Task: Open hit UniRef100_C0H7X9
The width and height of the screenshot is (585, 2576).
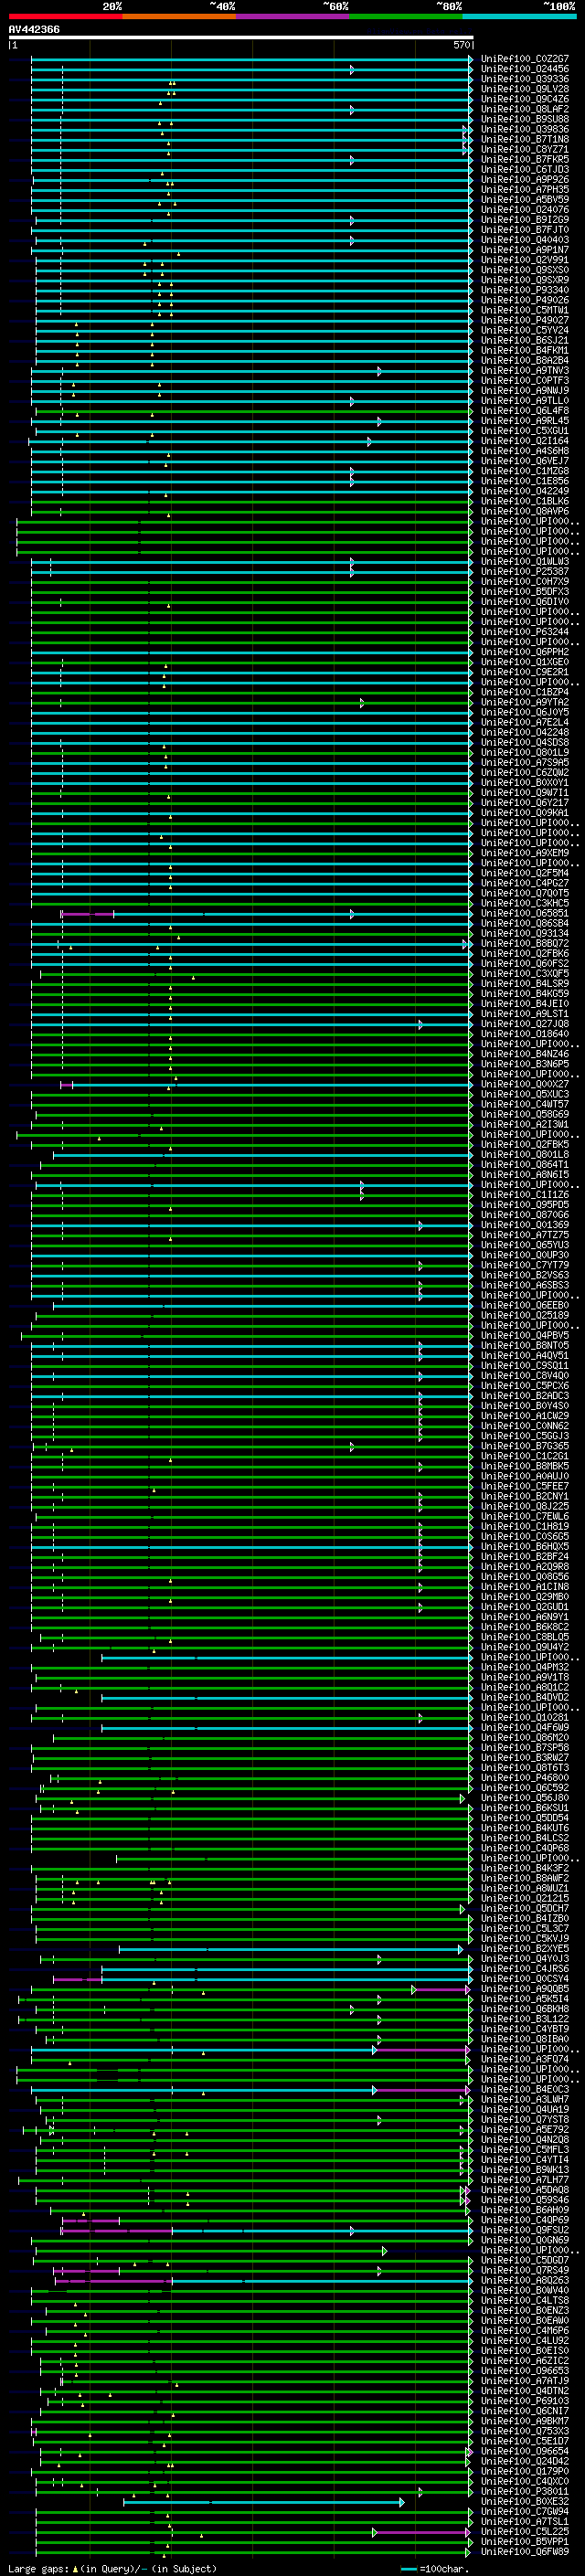Action: click(525, 582)
